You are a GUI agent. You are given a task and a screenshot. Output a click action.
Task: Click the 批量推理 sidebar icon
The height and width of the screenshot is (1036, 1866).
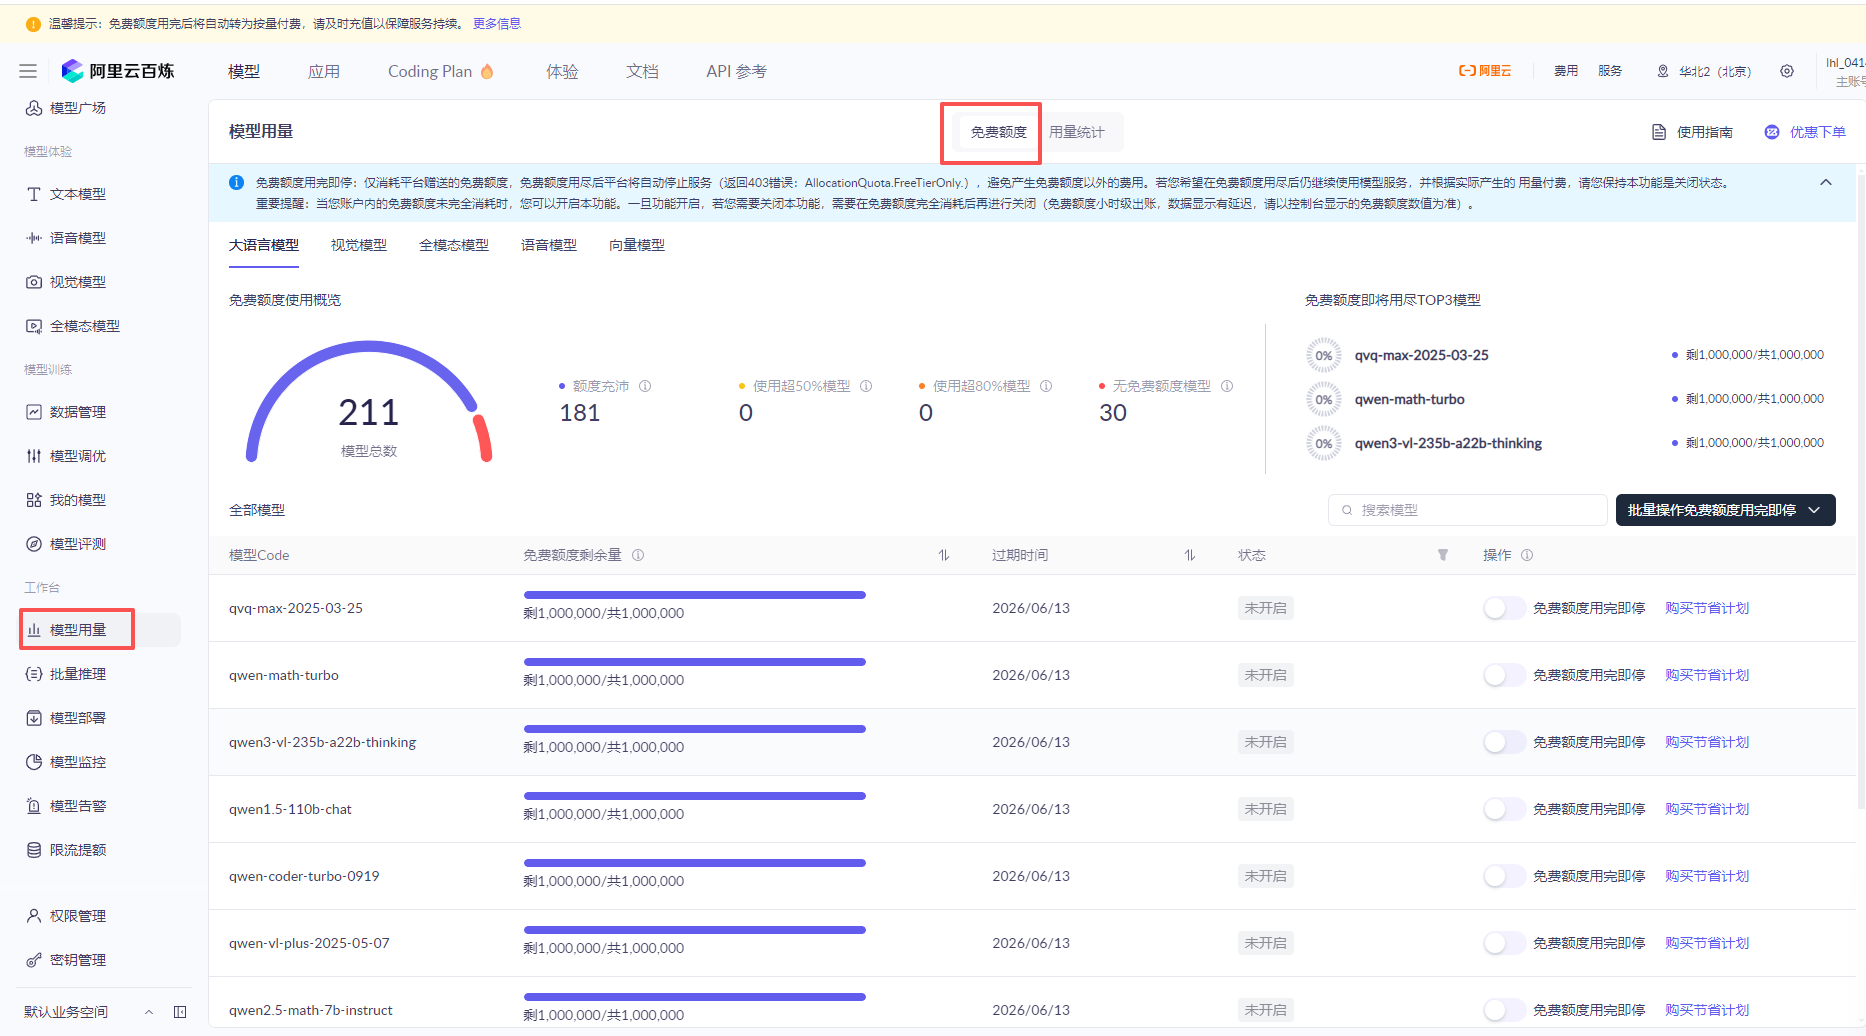34,674
